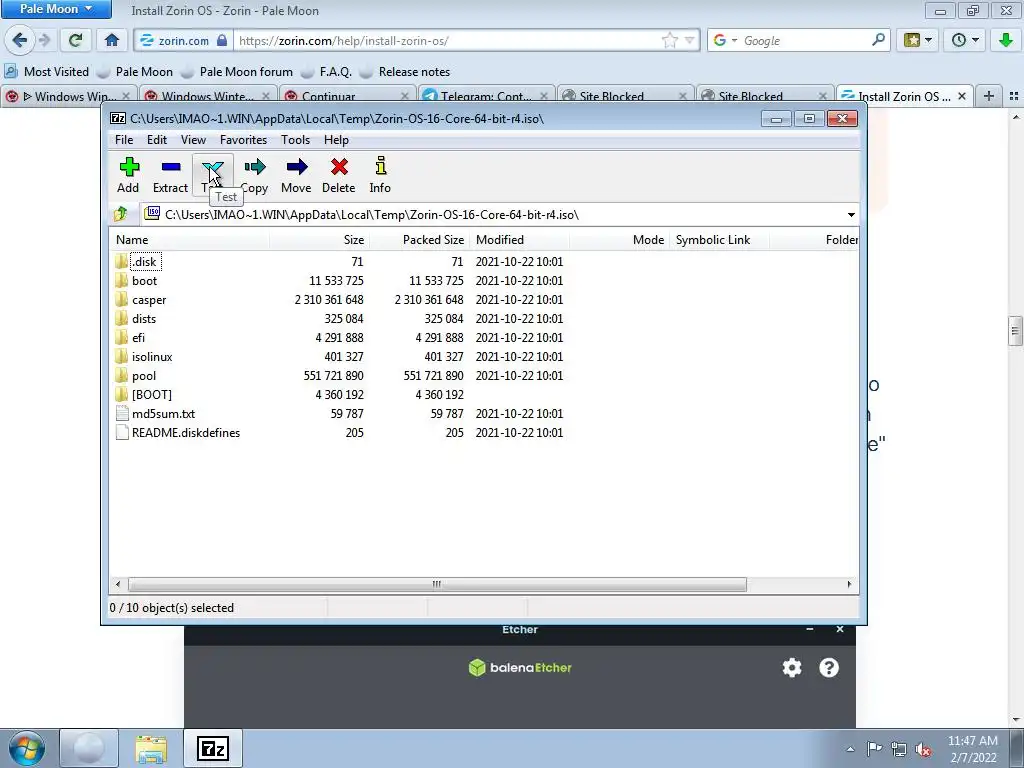The width and height of the screenshot is (1024, 768).
Task: Click the Add toolbar icon in 7-Zip
Action: [129, 174]
